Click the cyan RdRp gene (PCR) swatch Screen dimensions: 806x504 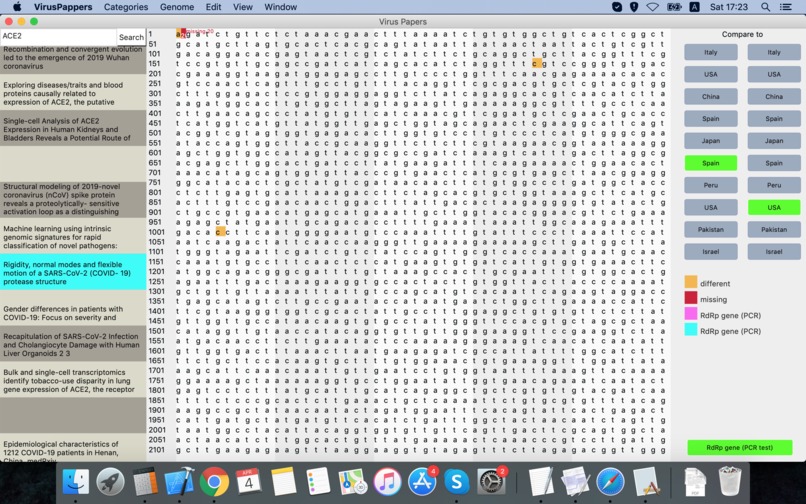691,330
